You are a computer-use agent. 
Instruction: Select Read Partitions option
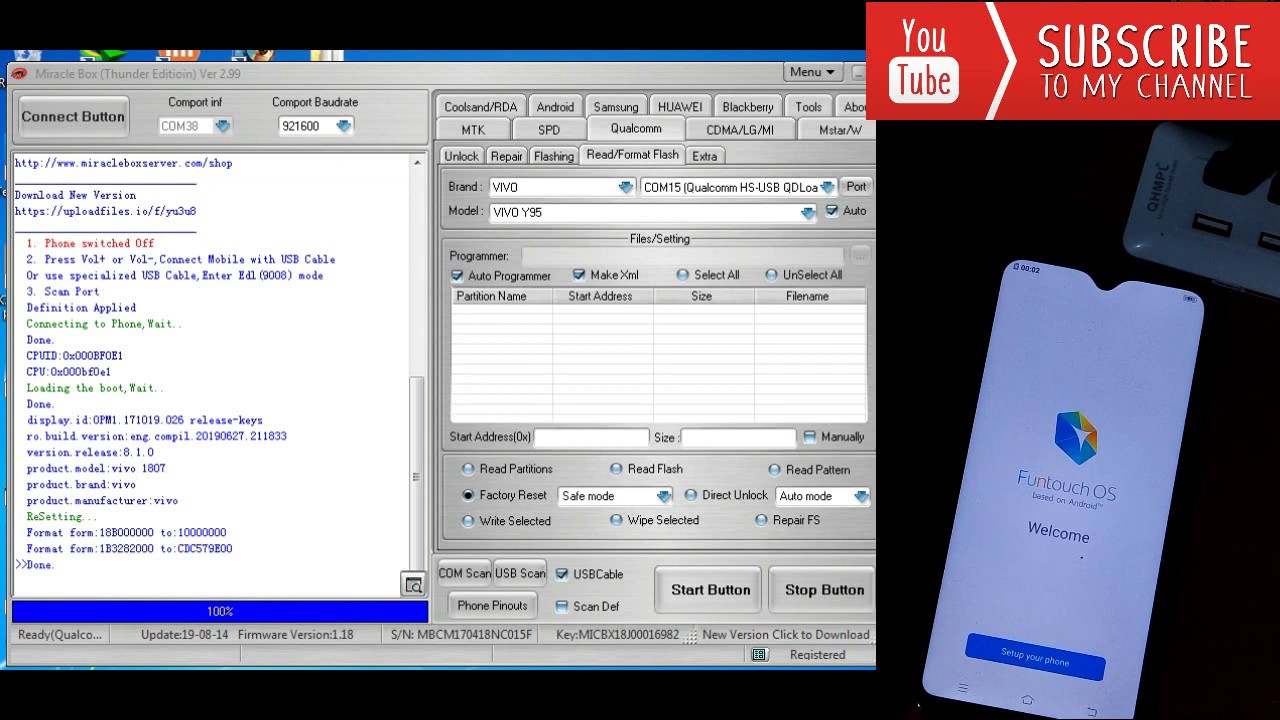pos(468,469)
